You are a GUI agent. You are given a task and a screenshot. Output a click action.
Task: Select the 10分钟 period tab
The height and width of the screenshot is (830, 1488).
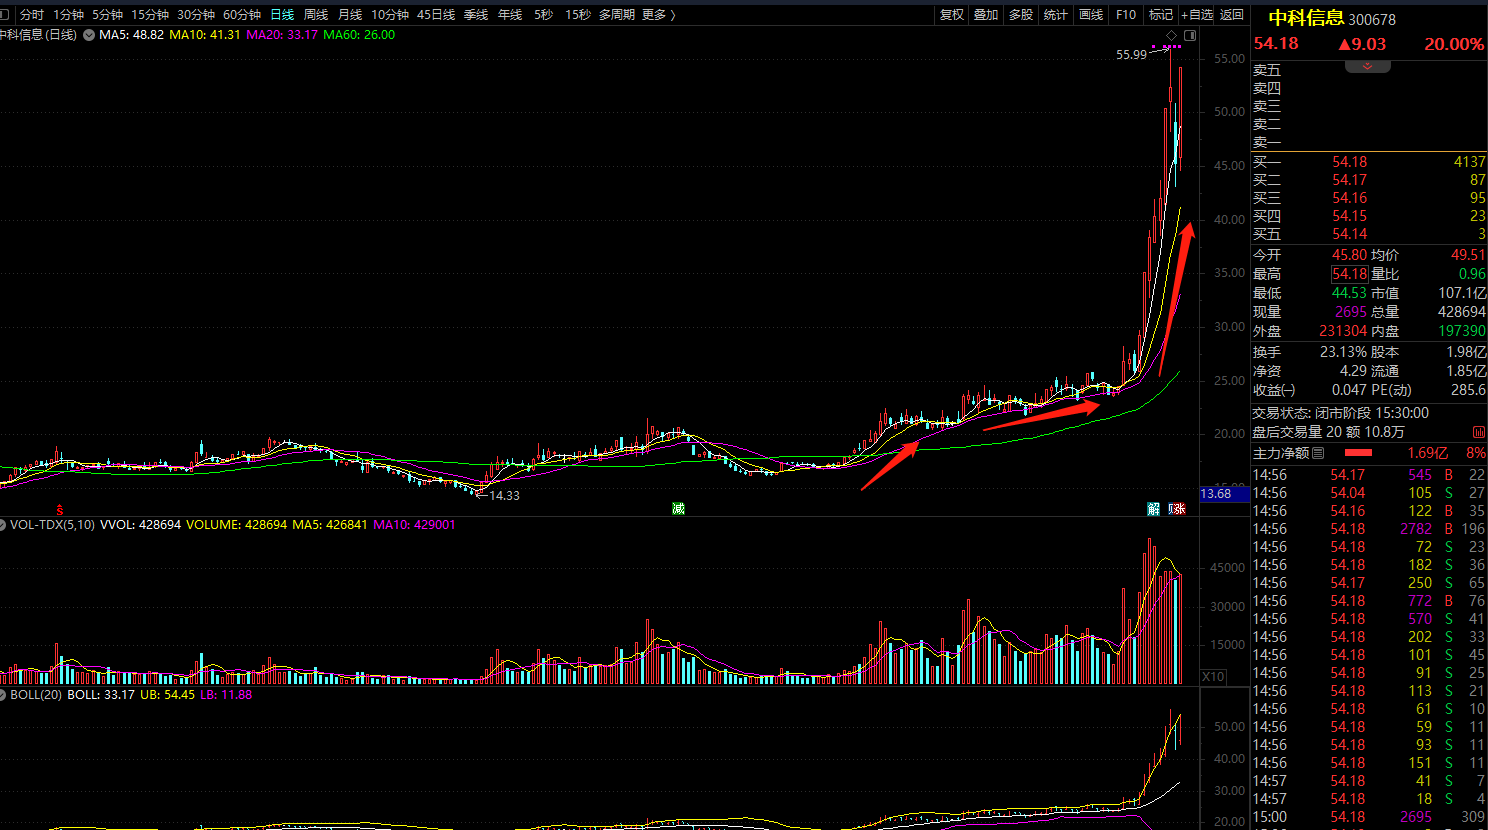(390, 14)
